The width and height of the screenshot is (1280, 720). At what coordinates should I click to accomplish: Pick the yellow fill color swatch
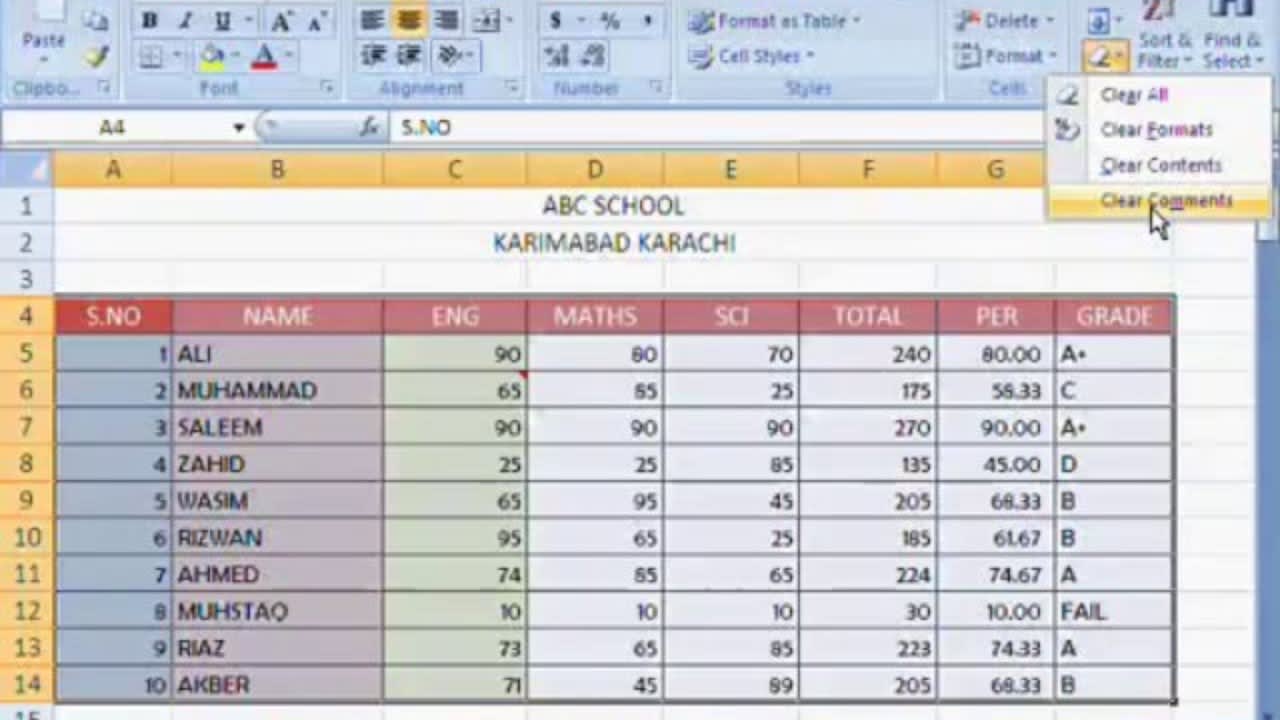(x=213, y=56)
